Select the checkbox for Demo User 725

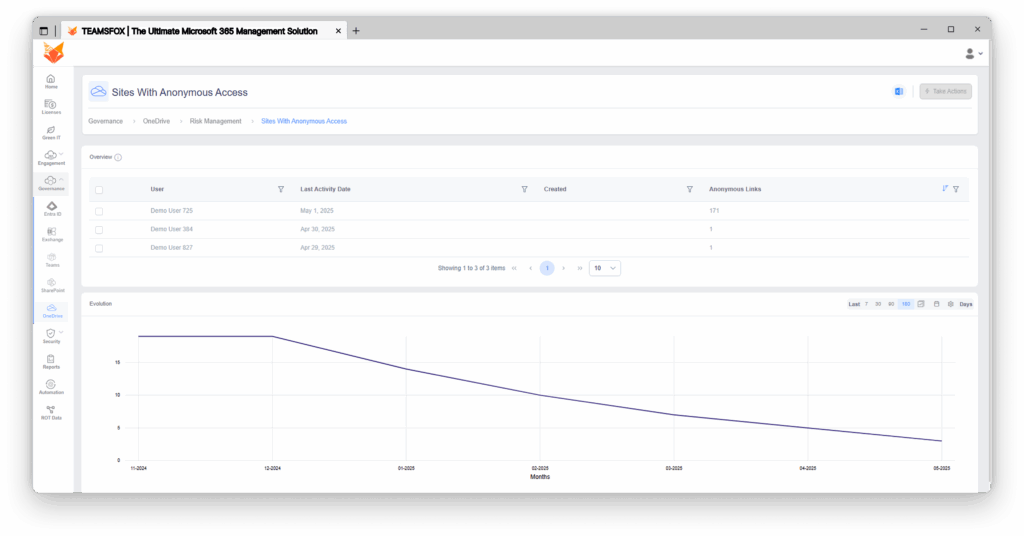click(99, 211)
